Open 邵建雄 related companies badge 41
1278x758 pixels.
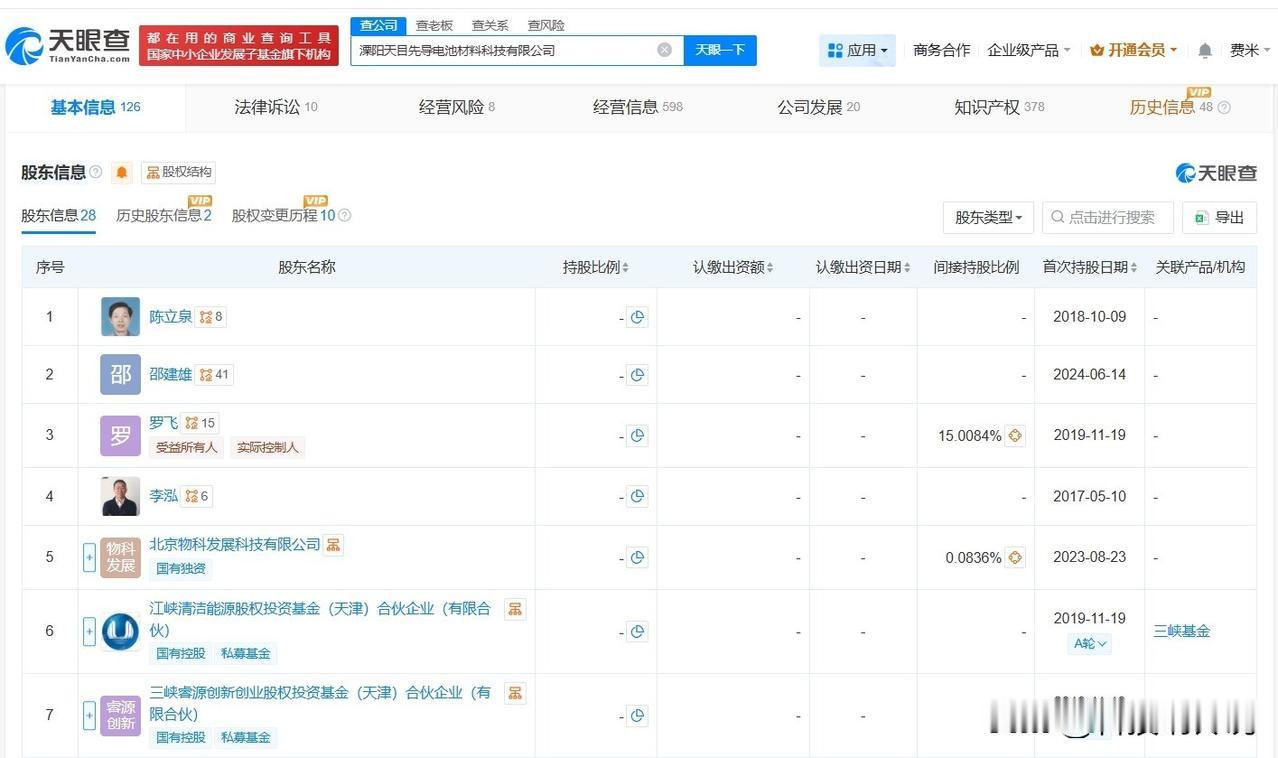click(x=214, y=375)
